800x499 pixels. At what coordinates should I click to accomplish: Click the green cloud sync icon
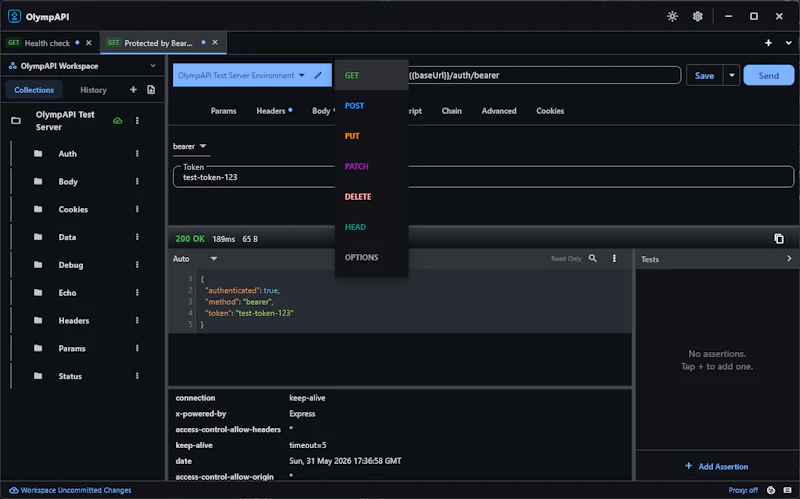(x=117, y=121)
